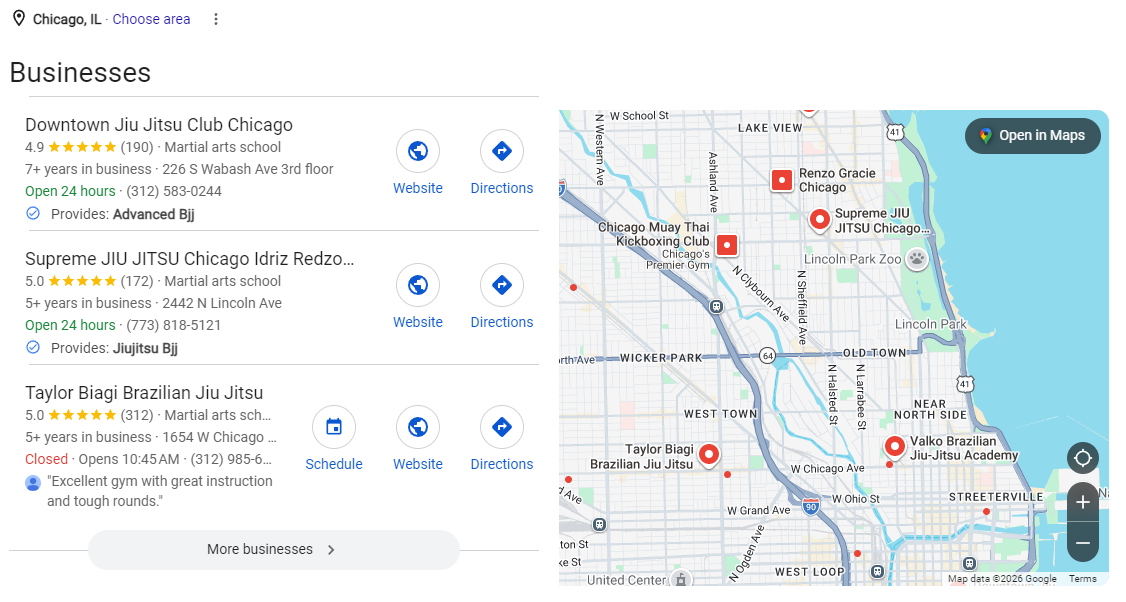Click Open in Maps button
Screen dimensions: 1126x602
(x=1033, y=135)
